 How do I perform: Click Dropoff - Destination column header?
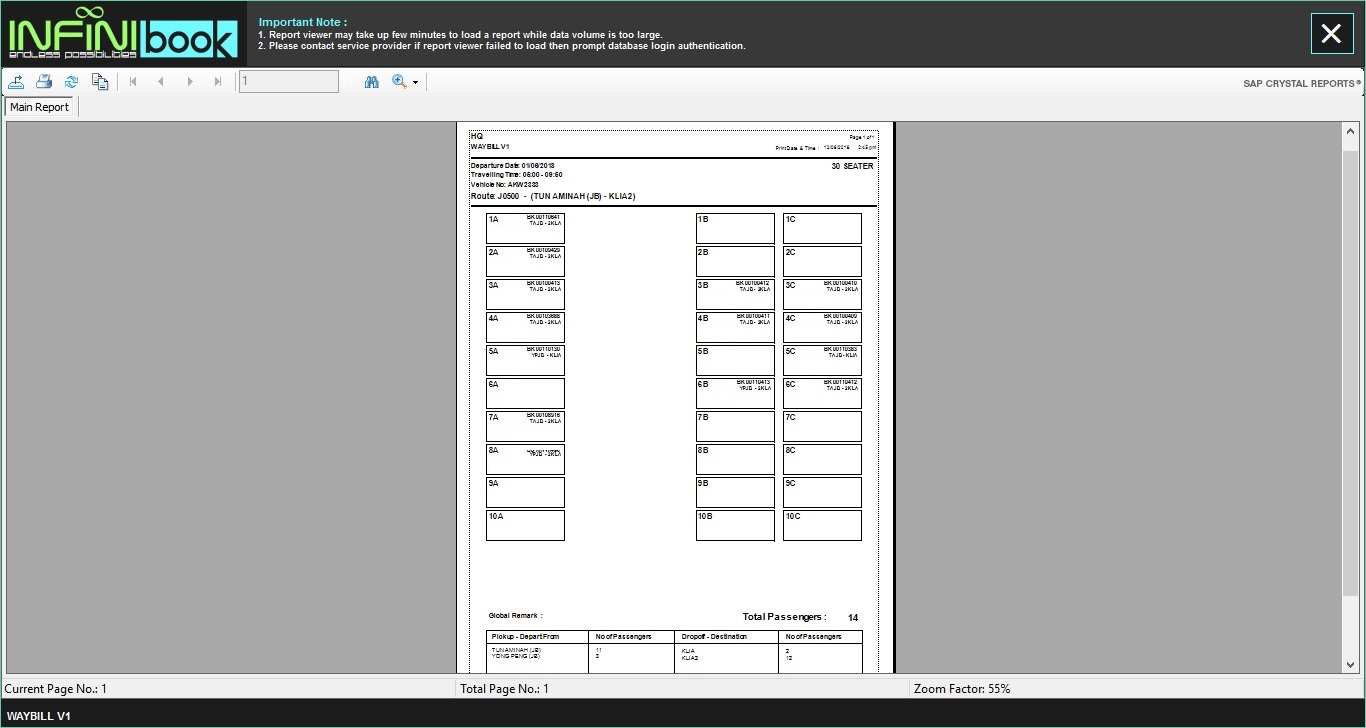tap(714, 637)
